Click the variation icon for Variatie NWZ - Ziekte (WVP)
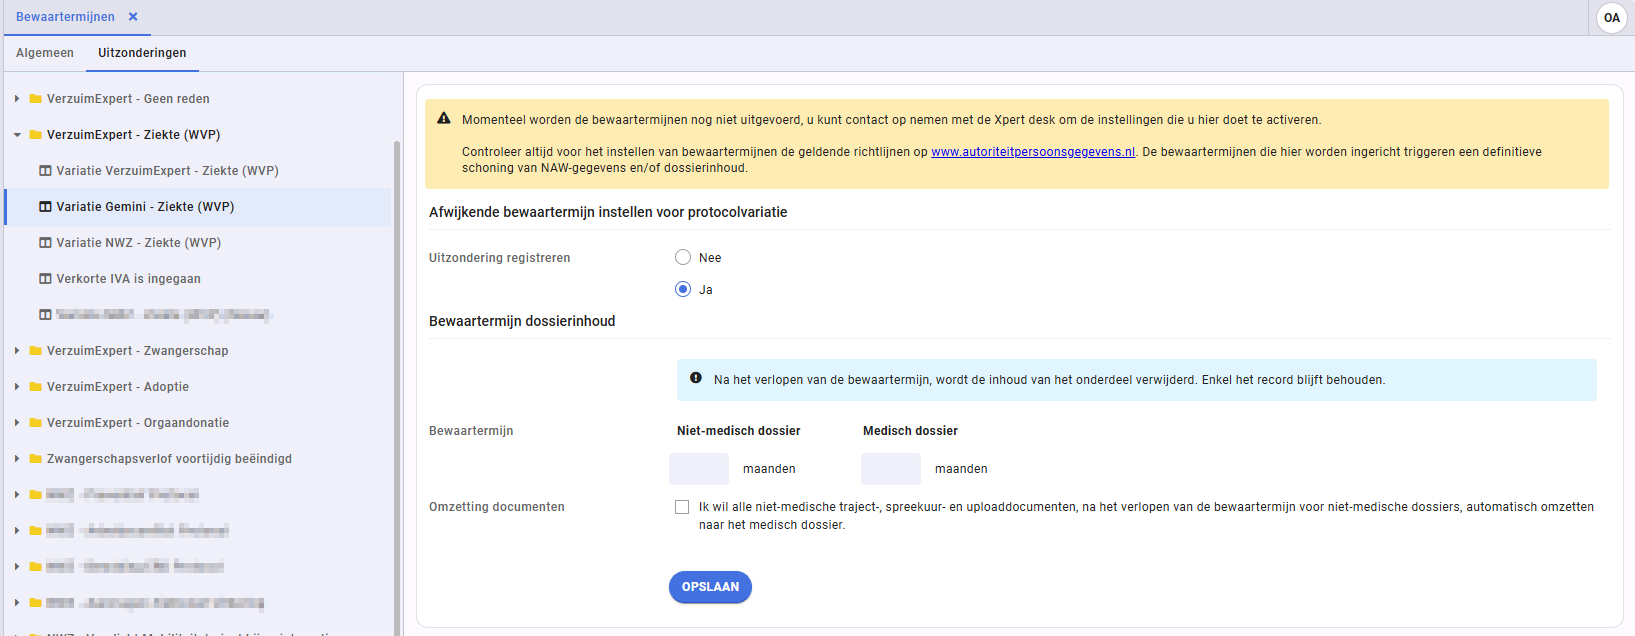The height and width of the screenshot is (636, 1635). point(45,243)
